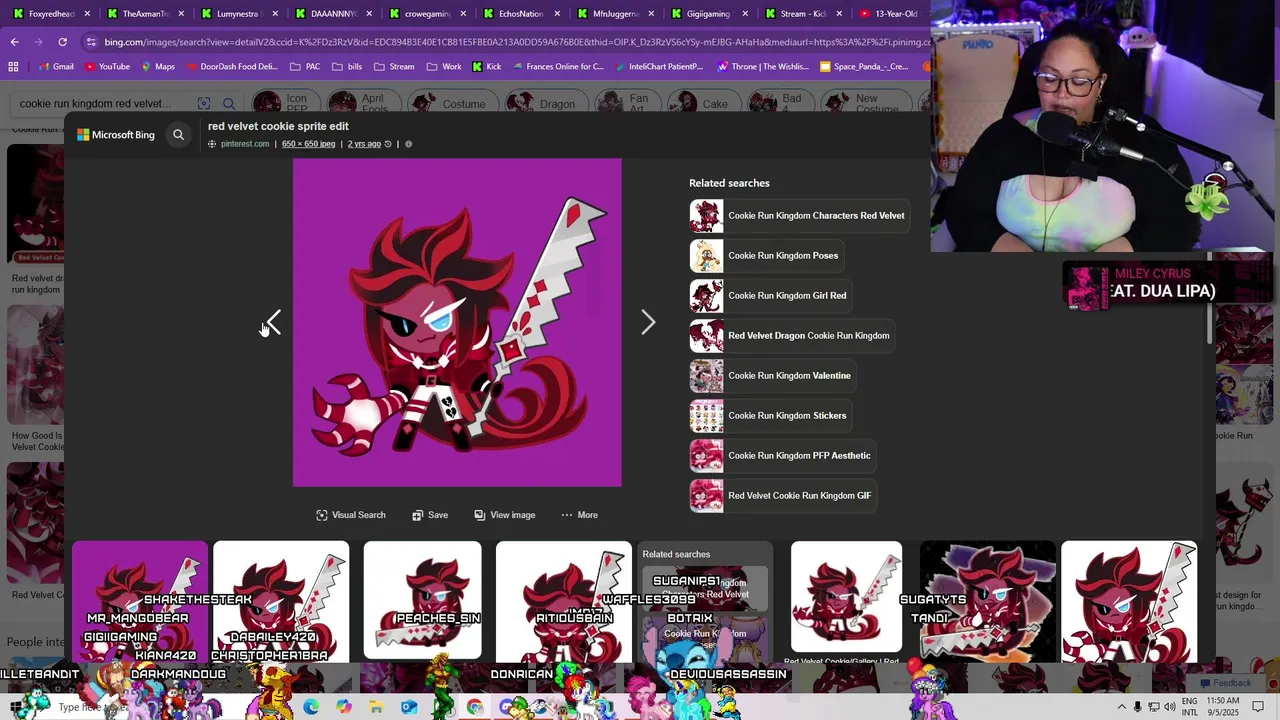Click the browser Back arrow

pyautogui.click(x=14, y=42)
